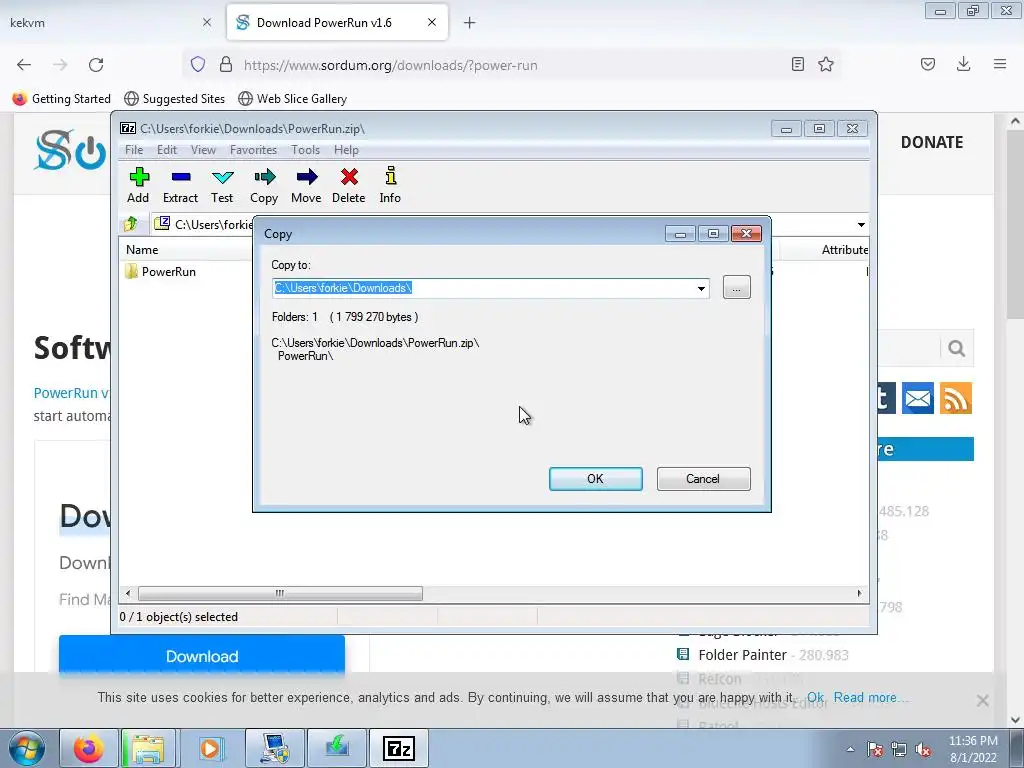The image size is (1024, 768).
Task: Open the Edit menu in 7-Zip
Action: click(x=167, y=150)
